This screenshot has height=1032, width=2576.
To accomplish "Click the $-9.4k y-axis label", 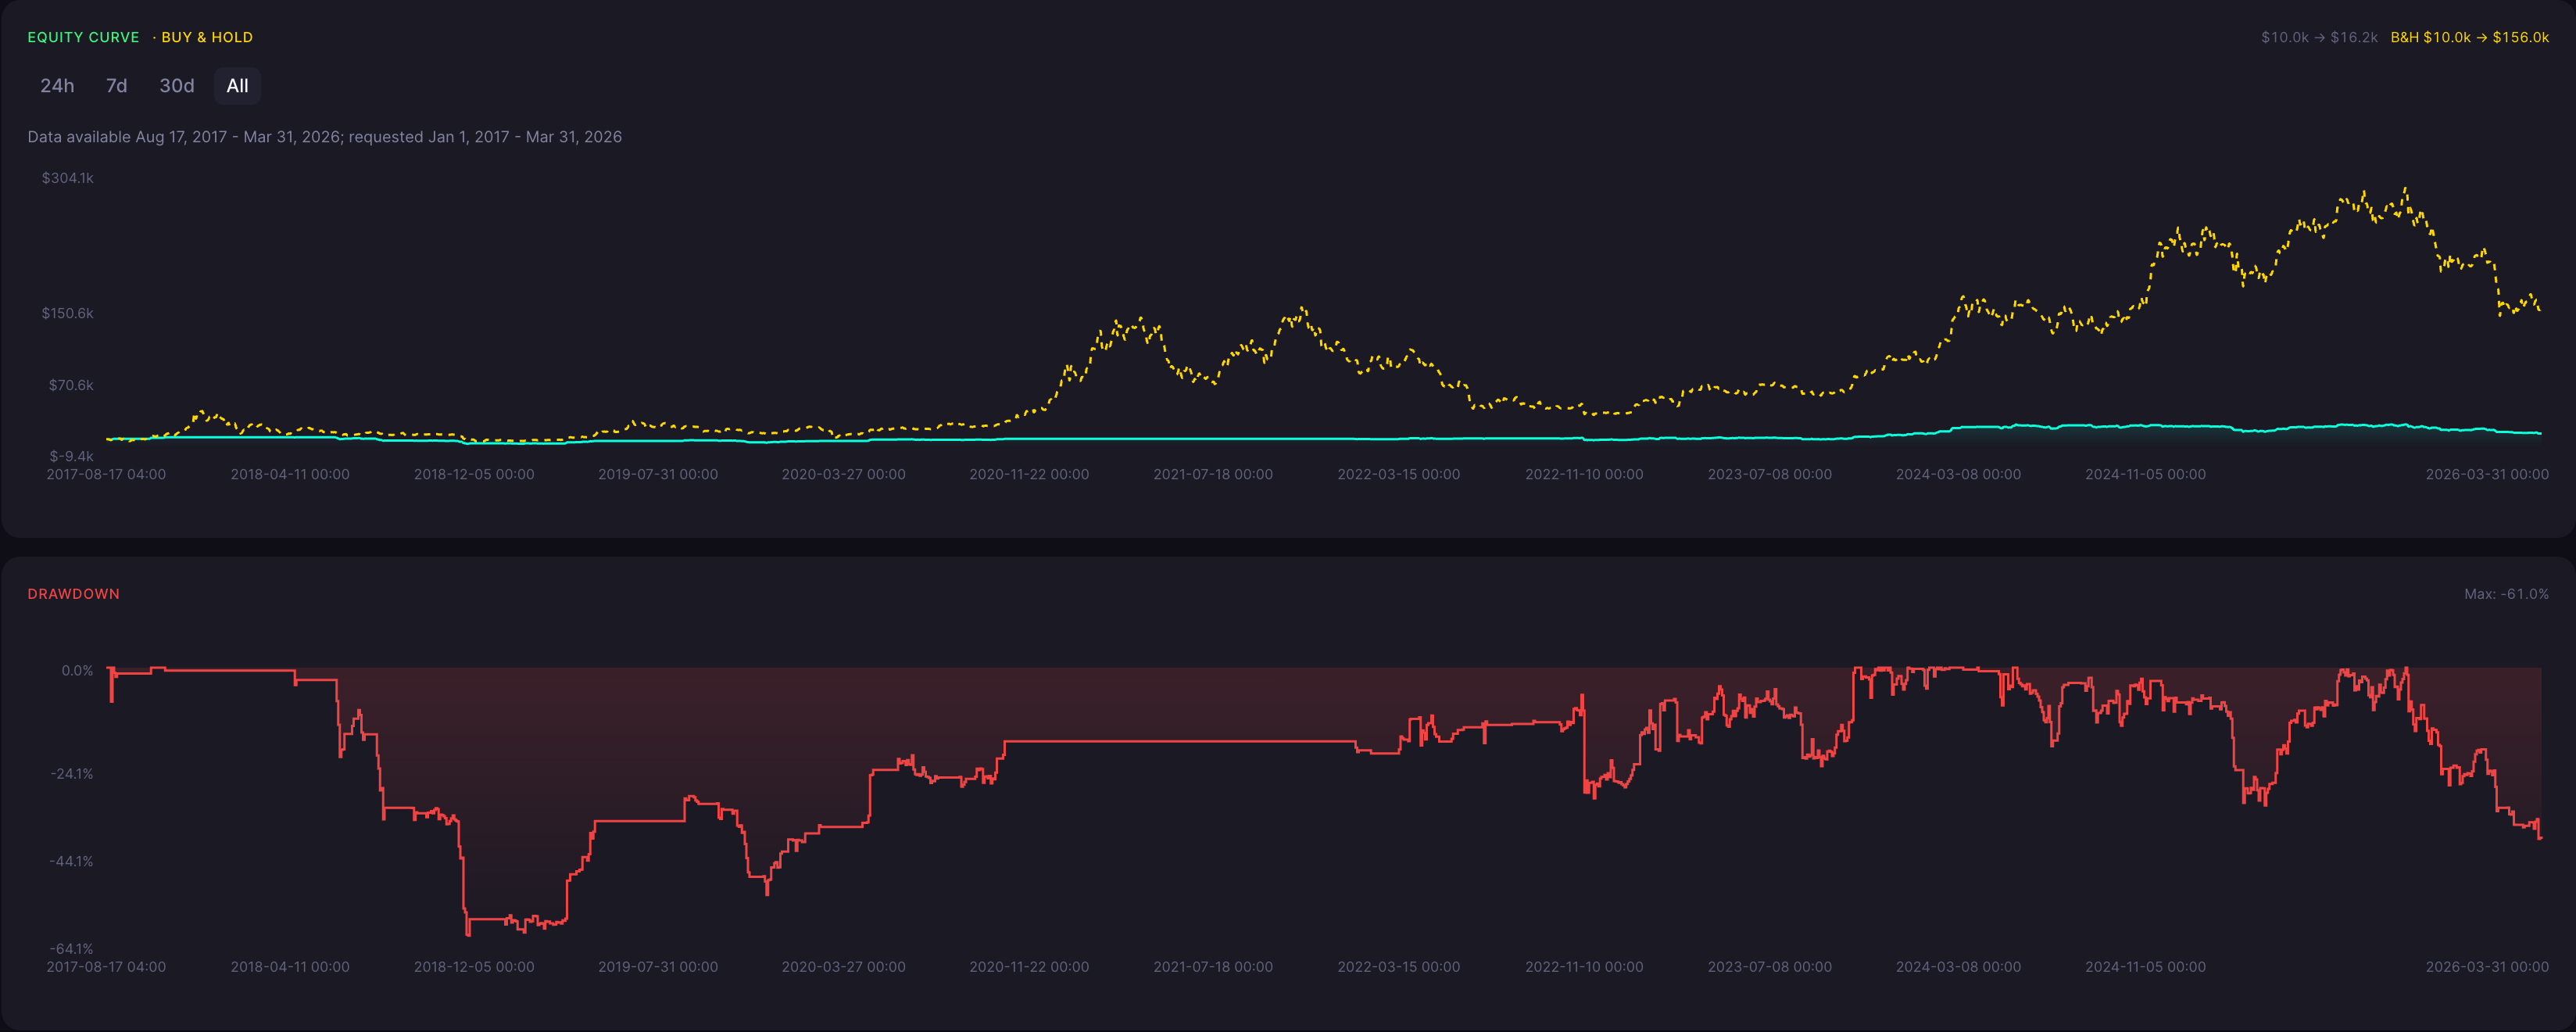I will pyautogui.click(x=71, y=456).
